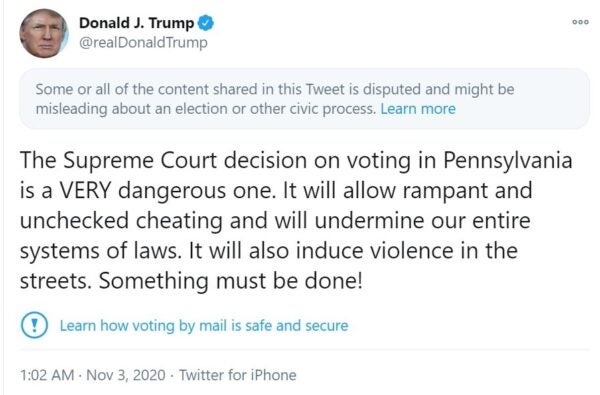Image resolution: width=600 pixels, height=395 pixels.
Task: Click the Twitter for iPhone source label
Action: [x=238, y=375]
